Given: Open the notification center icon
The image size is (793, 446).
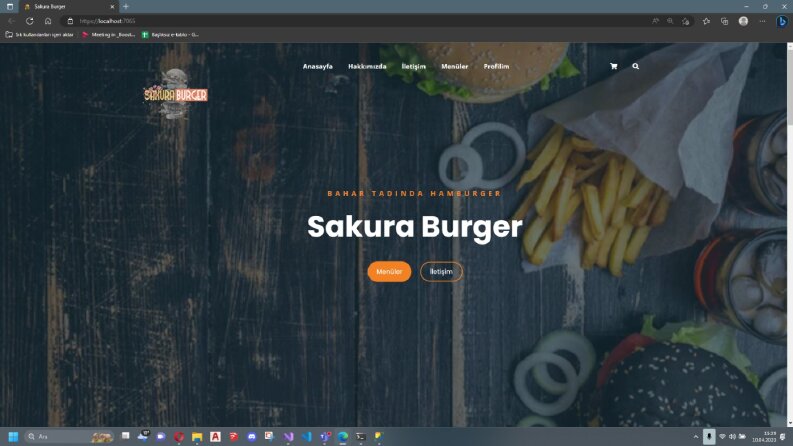Looking at the screenshot, I should (783, 437).
